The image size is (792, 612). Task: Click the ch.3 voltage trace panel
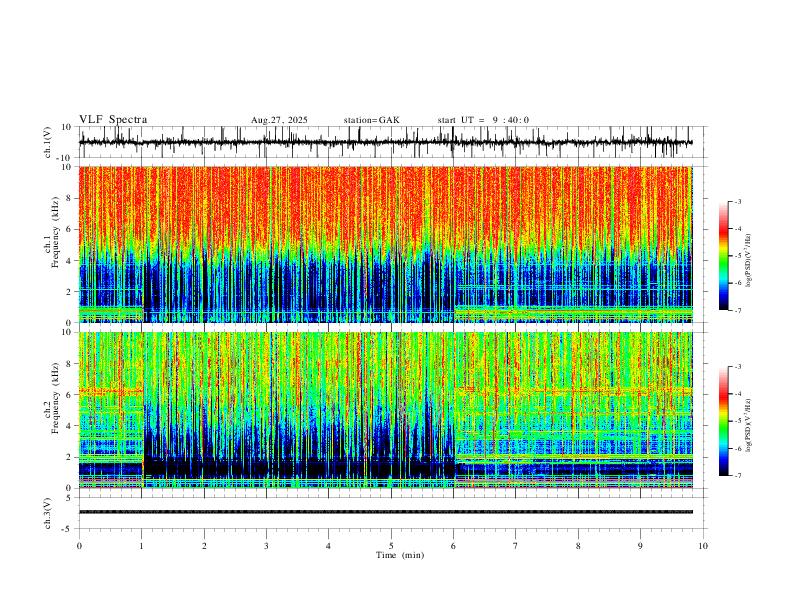coord(393,513)
